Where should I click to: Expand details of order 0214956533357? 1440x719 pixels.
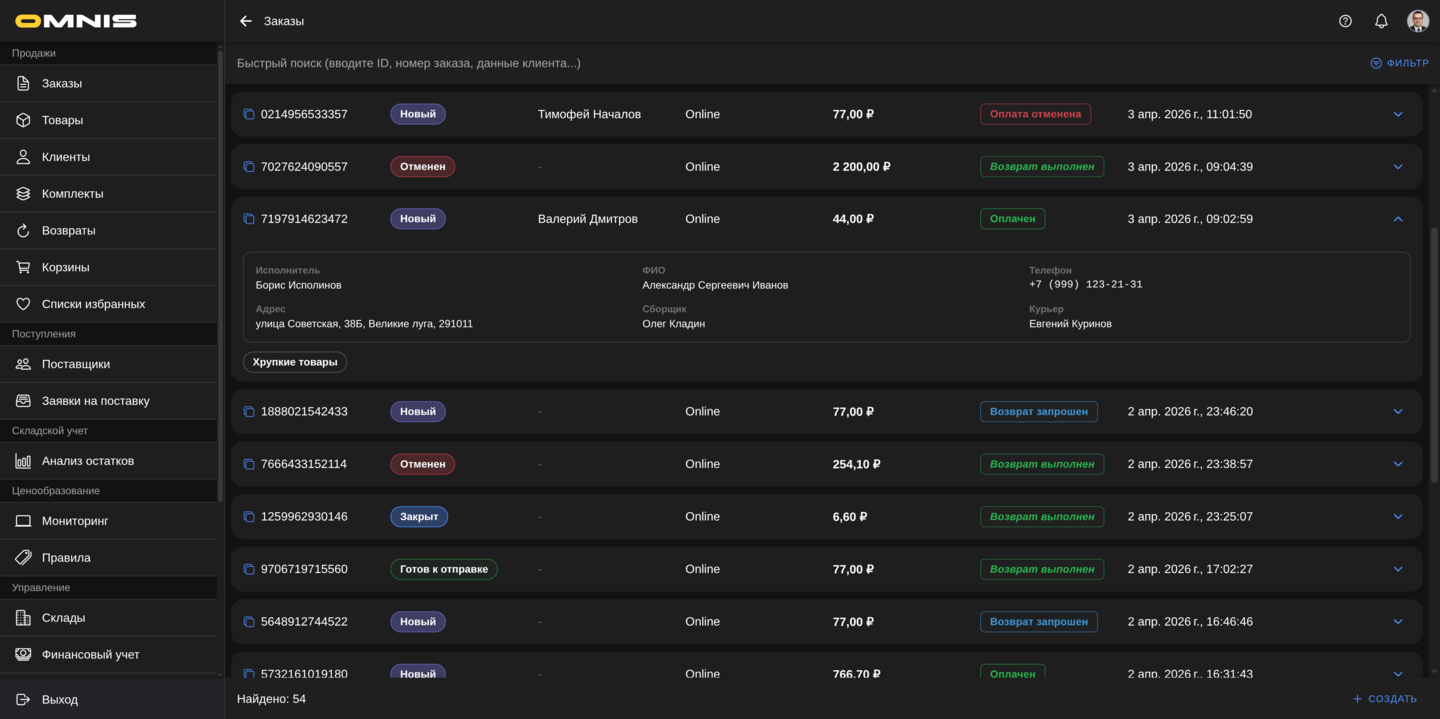pyautogui.click(x=1398, y=114)
